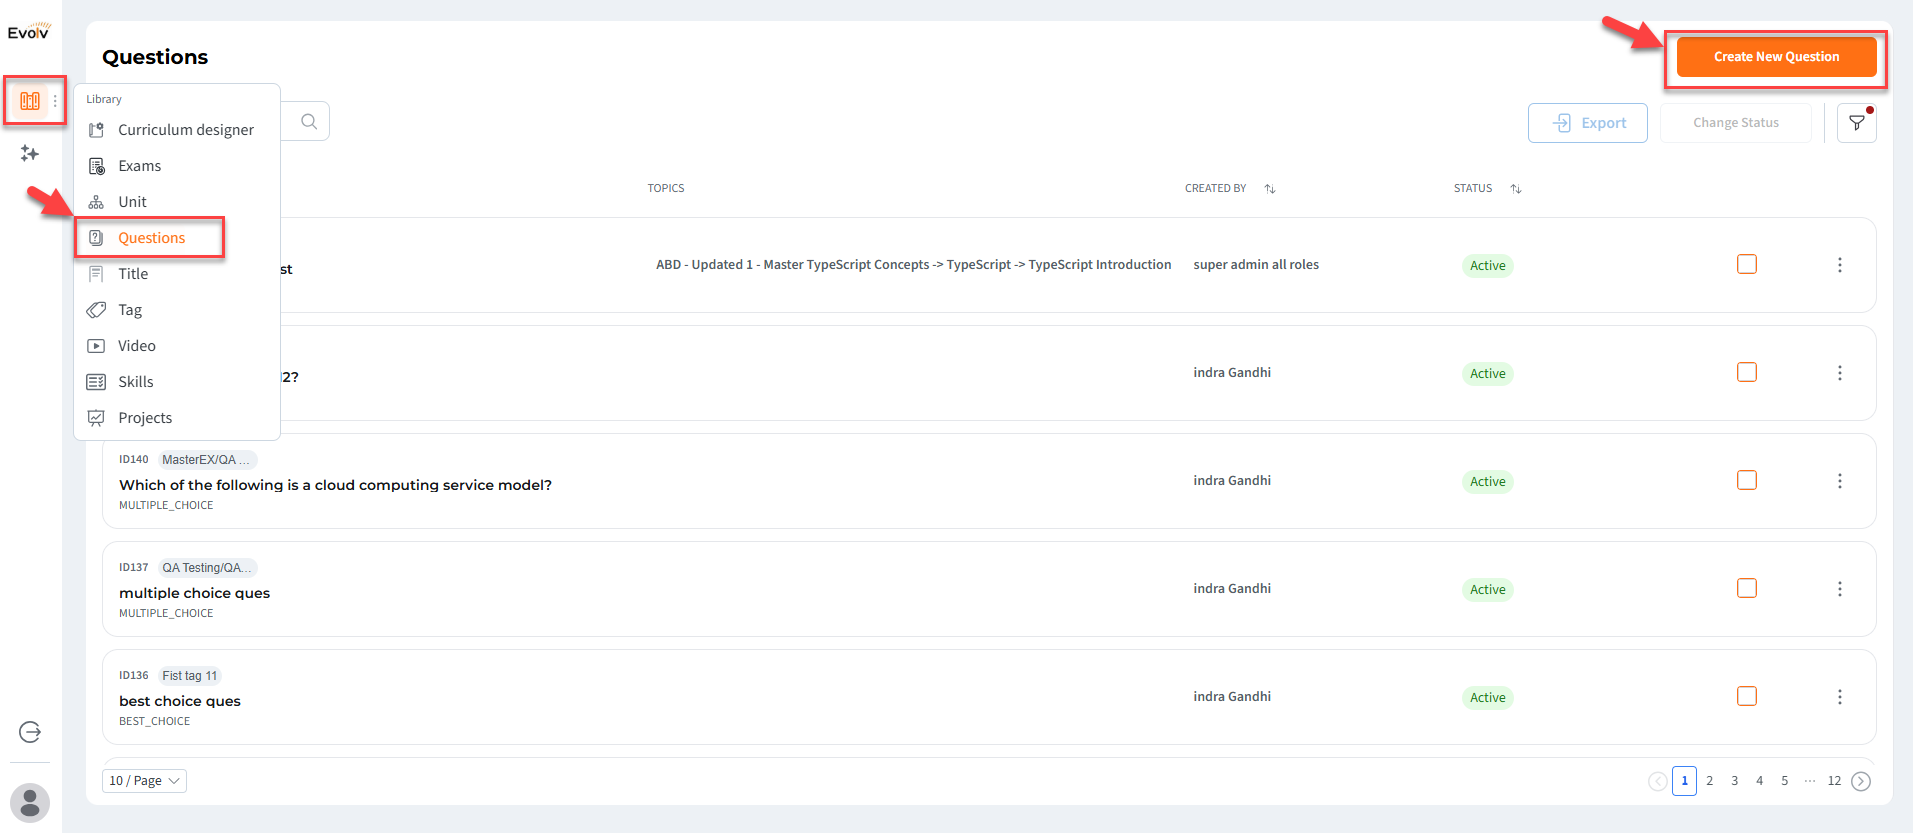This screenshot has height=833, width=1913.
Task: Click the Active status of ID136
Action: coord(1488,698)
